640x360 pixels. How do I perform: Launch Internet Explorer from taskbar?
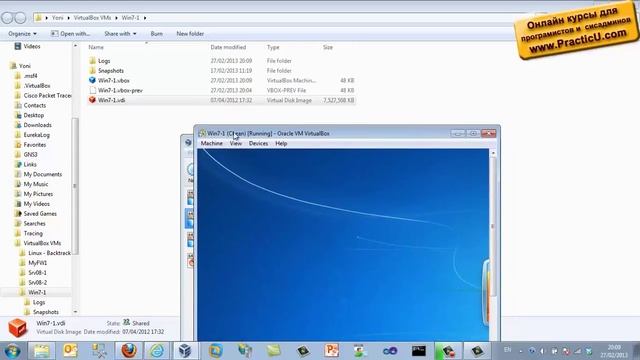tap(157, 351)
